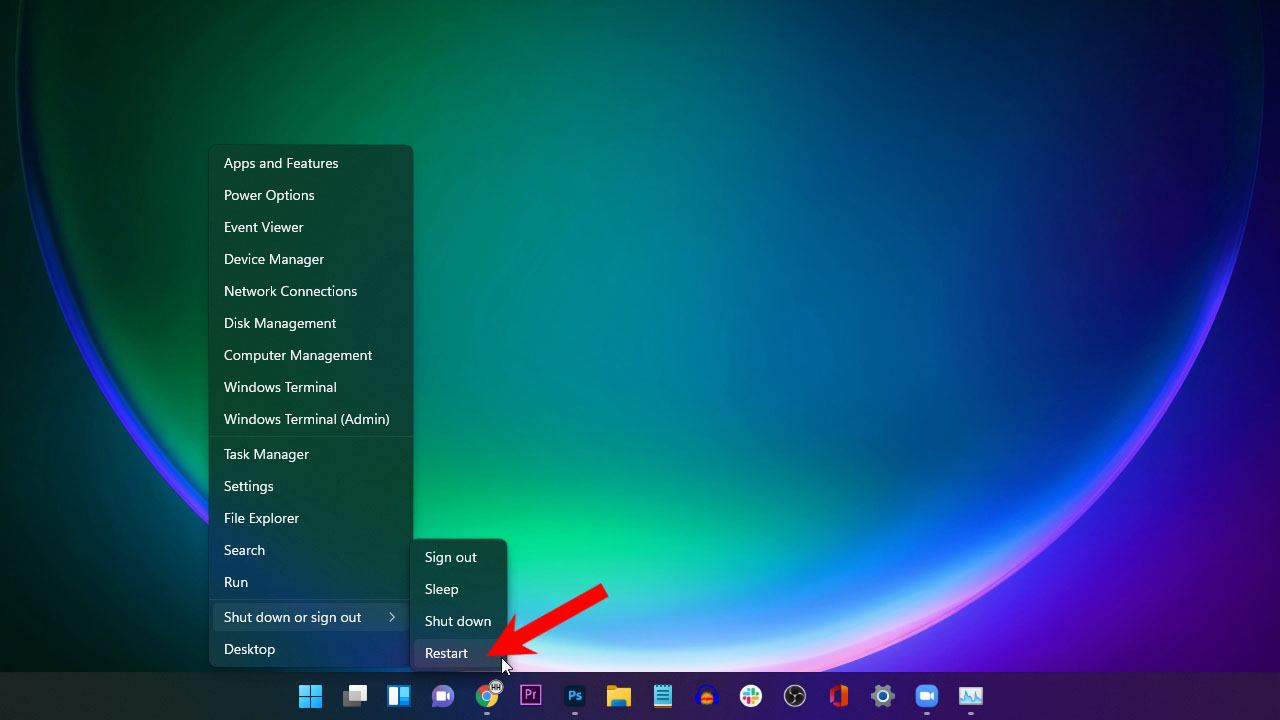Open File Explorer from the taskbar
The height and width of the screenshot is (720, 1280).
[618, 695]
